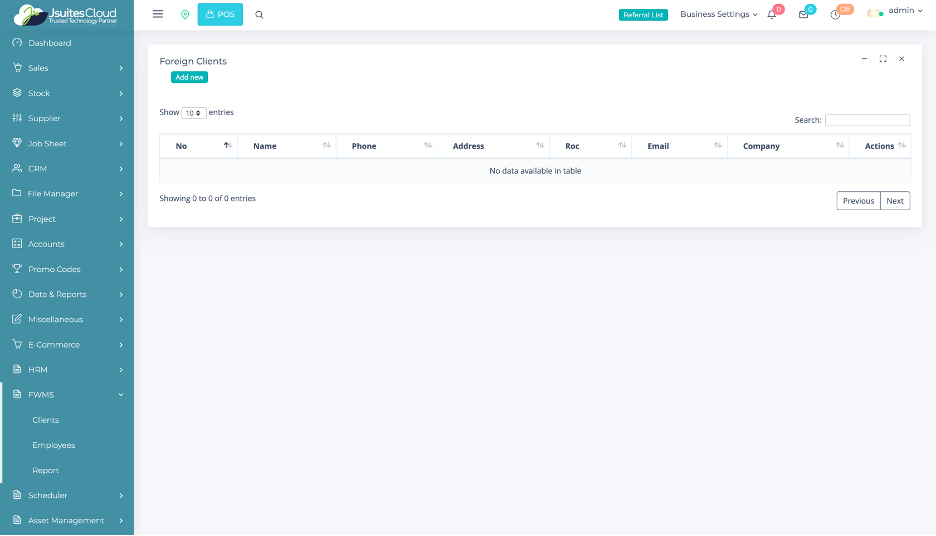The width and height of the screenshot is (936, 536).
Task: Click the table Search input field
Action: coord(867,120)
